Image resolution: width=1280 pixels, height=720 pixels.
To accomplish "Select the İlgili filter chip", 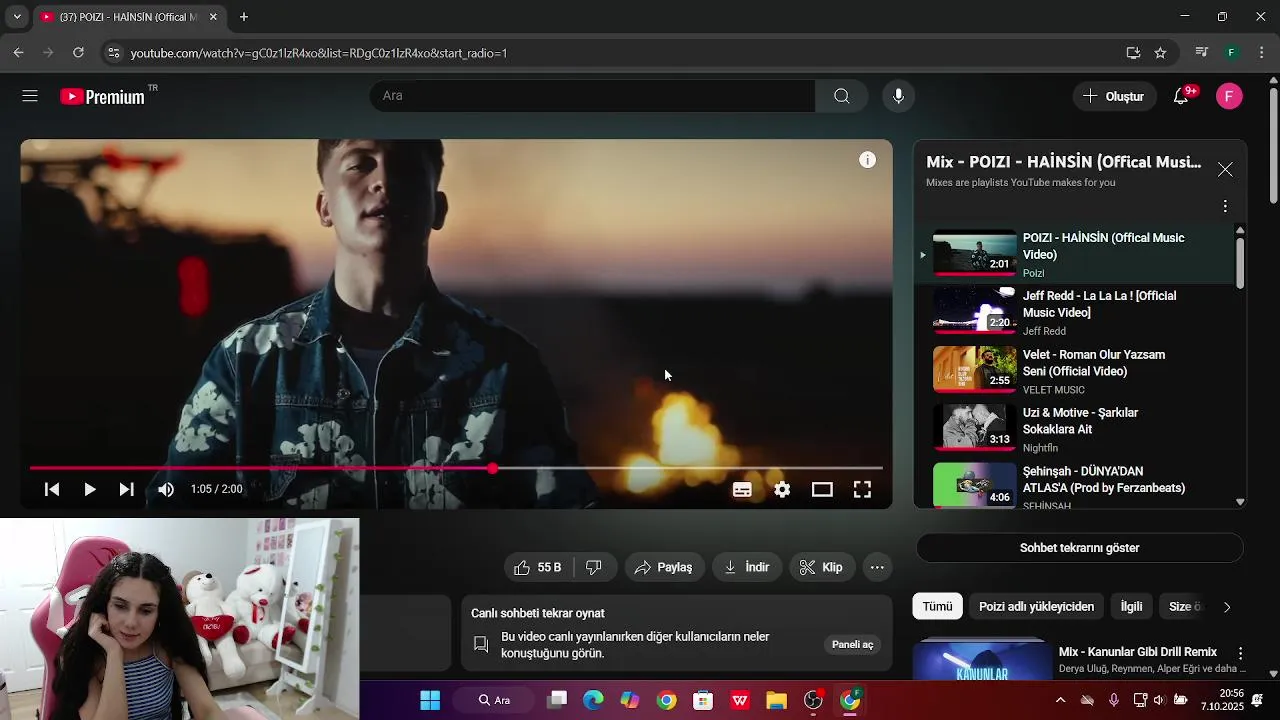I will (x=1131, y=606).
